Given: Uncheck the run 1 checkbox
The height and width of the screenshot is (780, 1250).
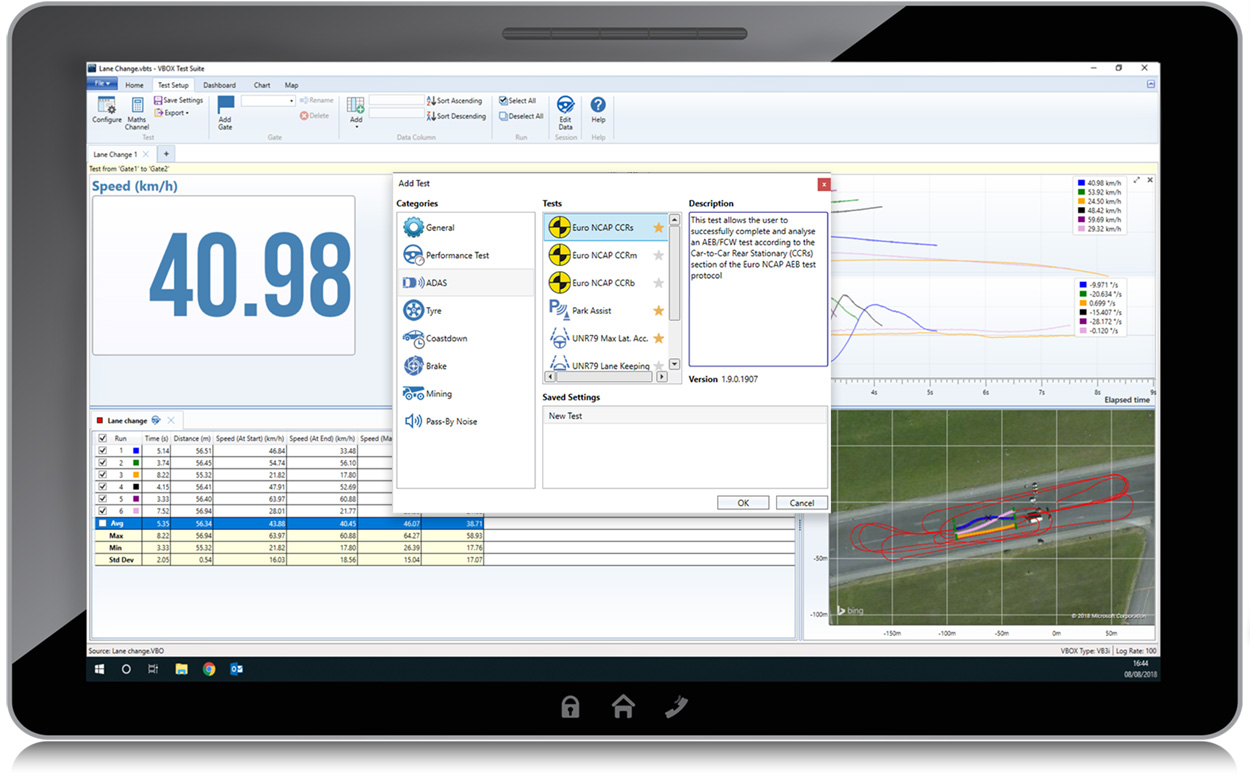Looking at the screenshot, I should [x=102, y=451].
